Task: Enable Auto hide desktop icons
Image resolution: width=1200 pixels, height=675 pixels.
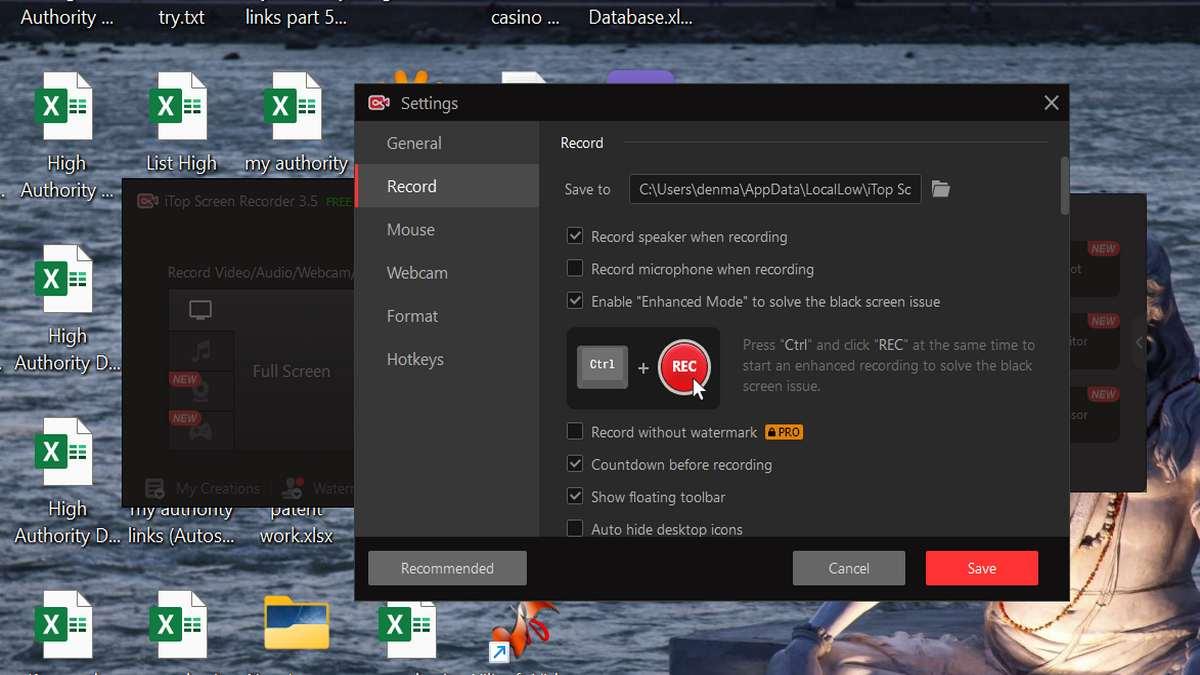Action: [x=575, y=528]
